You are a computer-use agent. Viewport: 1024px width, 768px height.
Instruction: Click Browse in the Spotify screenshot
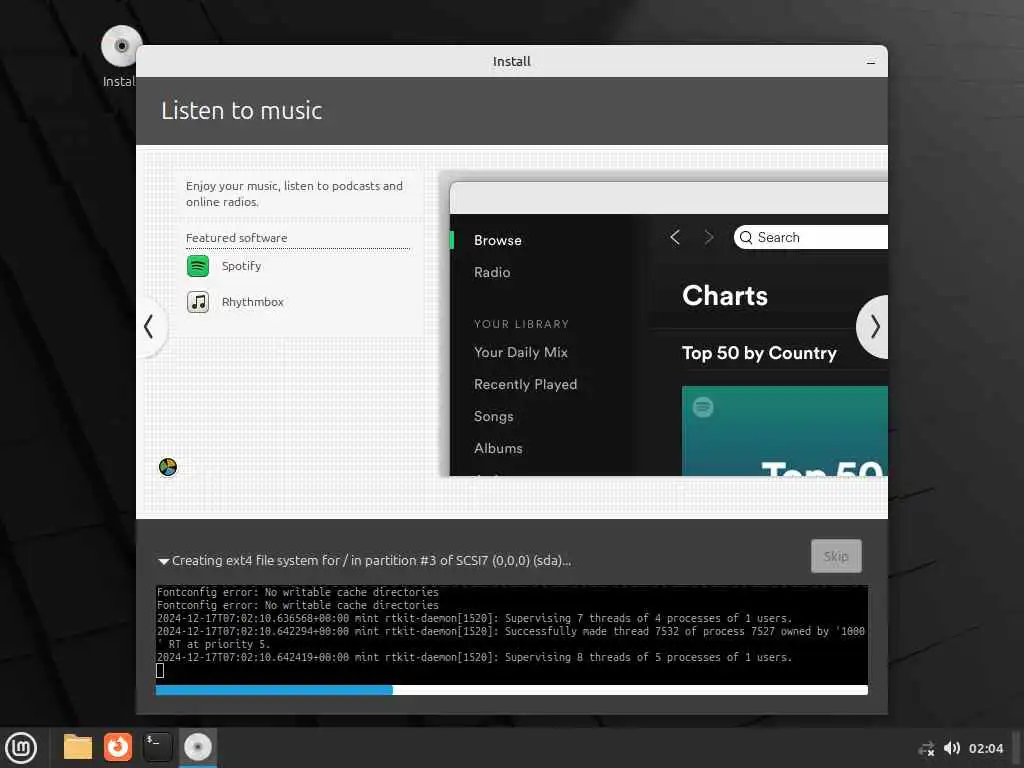coord(498,240)
